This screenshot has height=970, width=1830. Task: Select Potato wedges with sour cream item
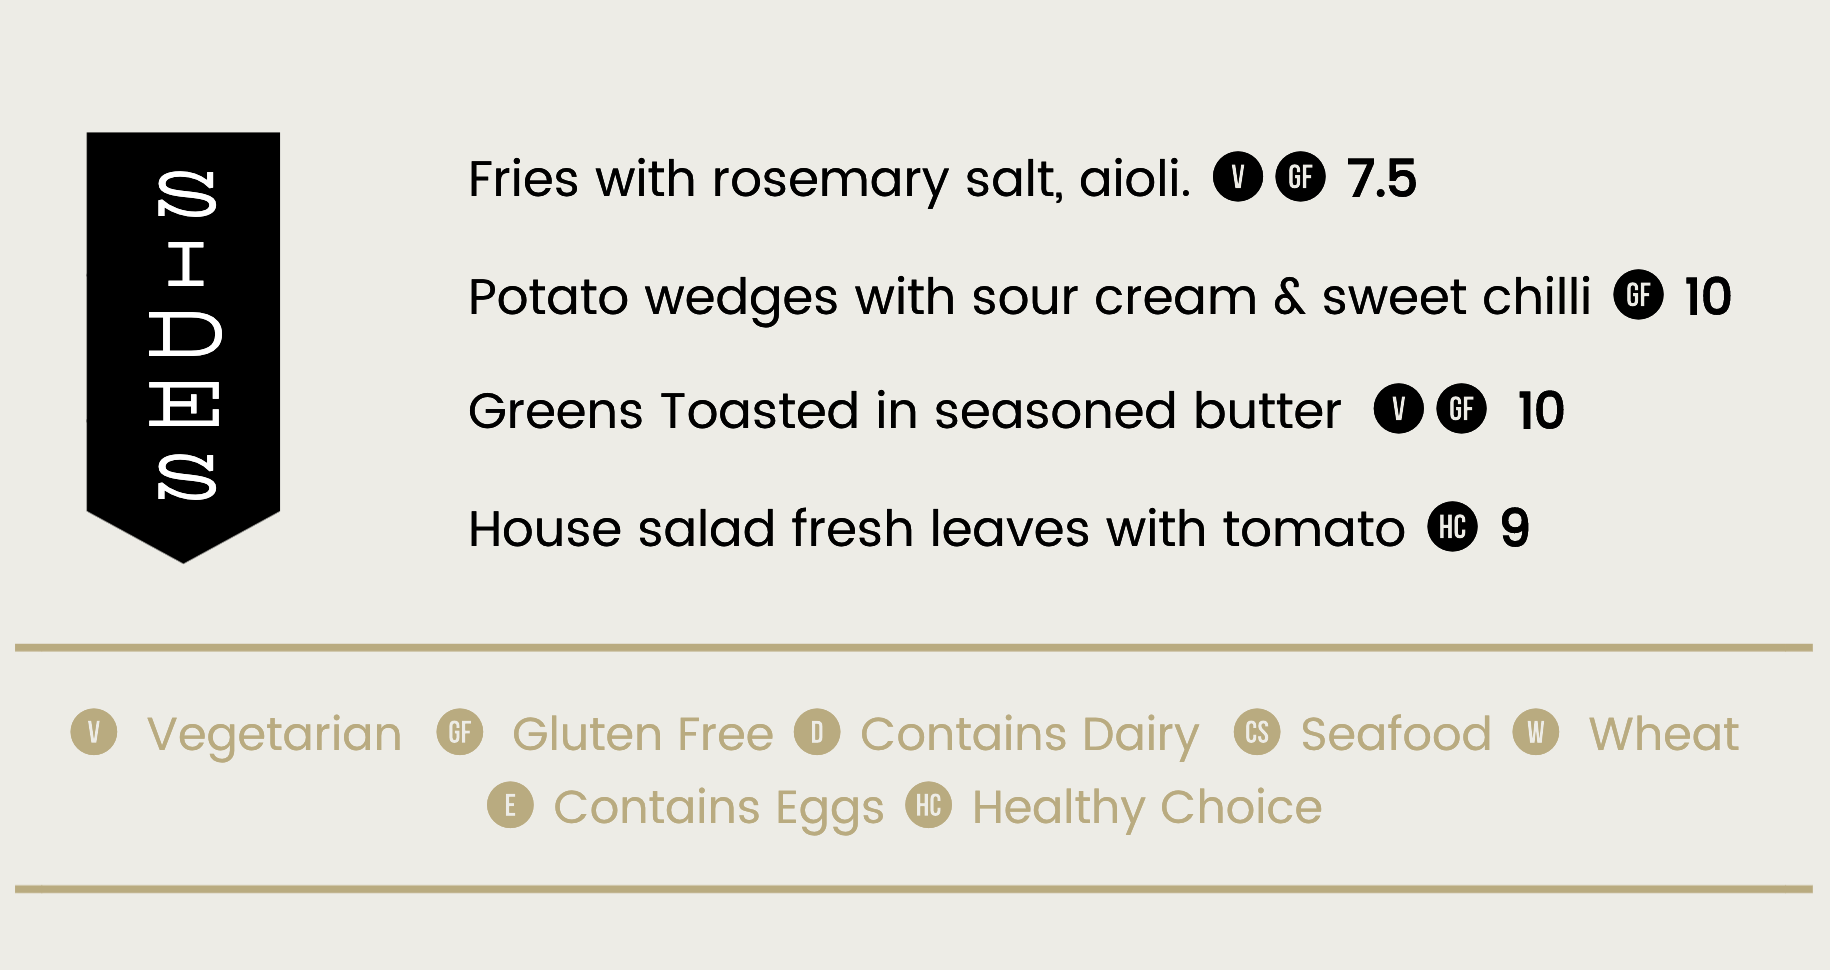pos(1030,297)
